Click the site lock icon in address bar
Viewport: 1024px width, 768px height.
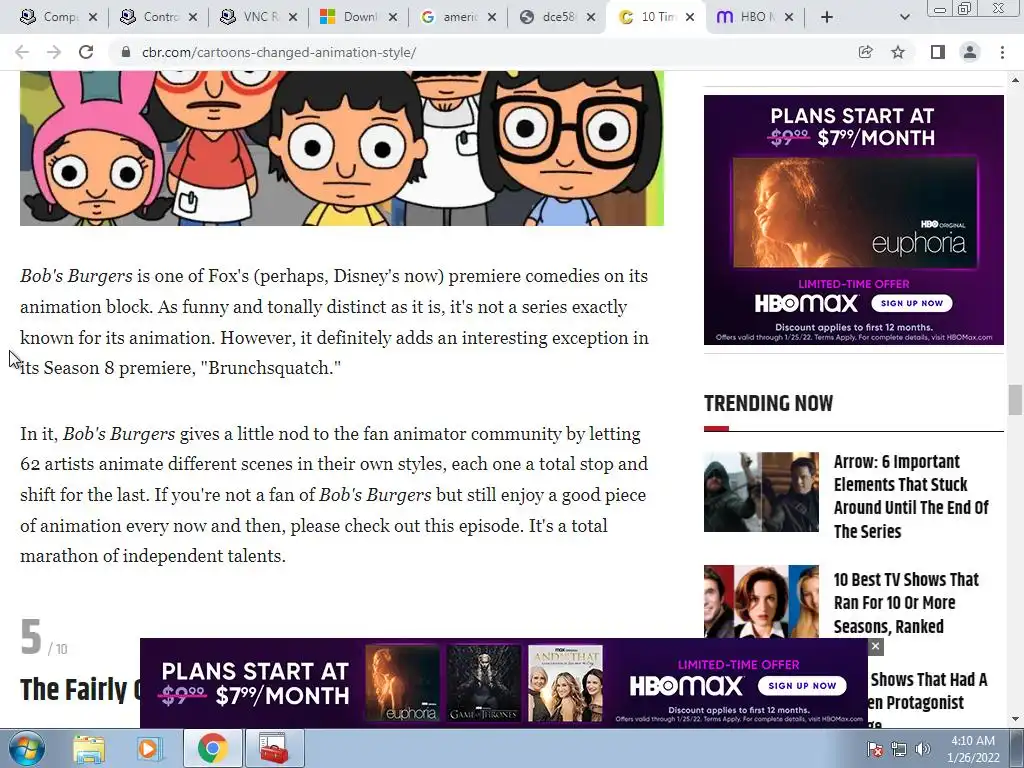point(126,52)
